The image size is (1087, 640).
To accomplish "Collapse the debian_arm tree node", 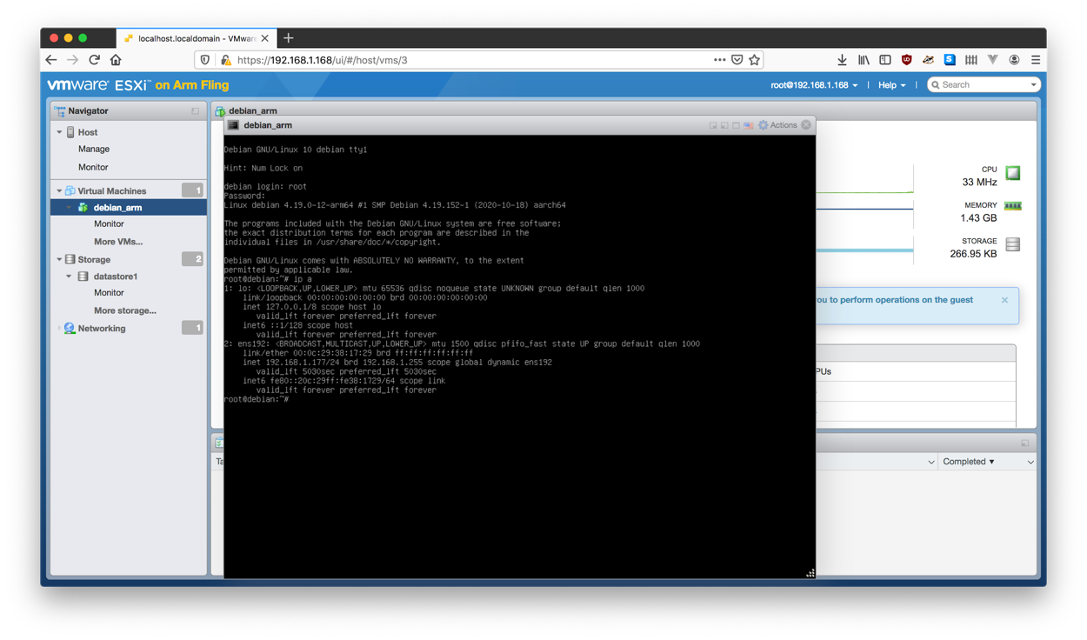I will pos(69,207).
